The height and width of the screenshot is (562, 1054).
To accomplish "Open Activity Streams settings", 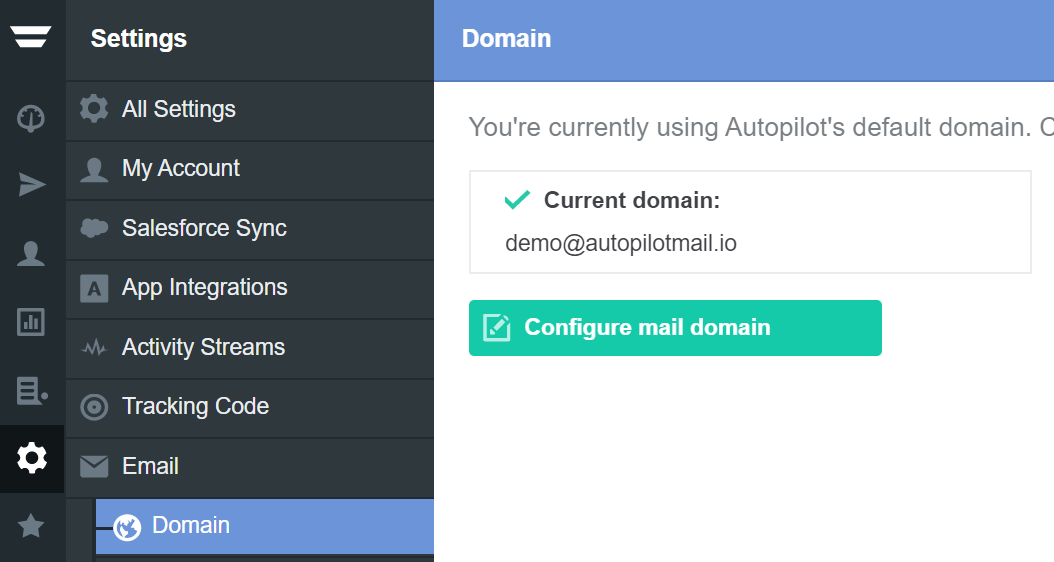I will point(203,347).
